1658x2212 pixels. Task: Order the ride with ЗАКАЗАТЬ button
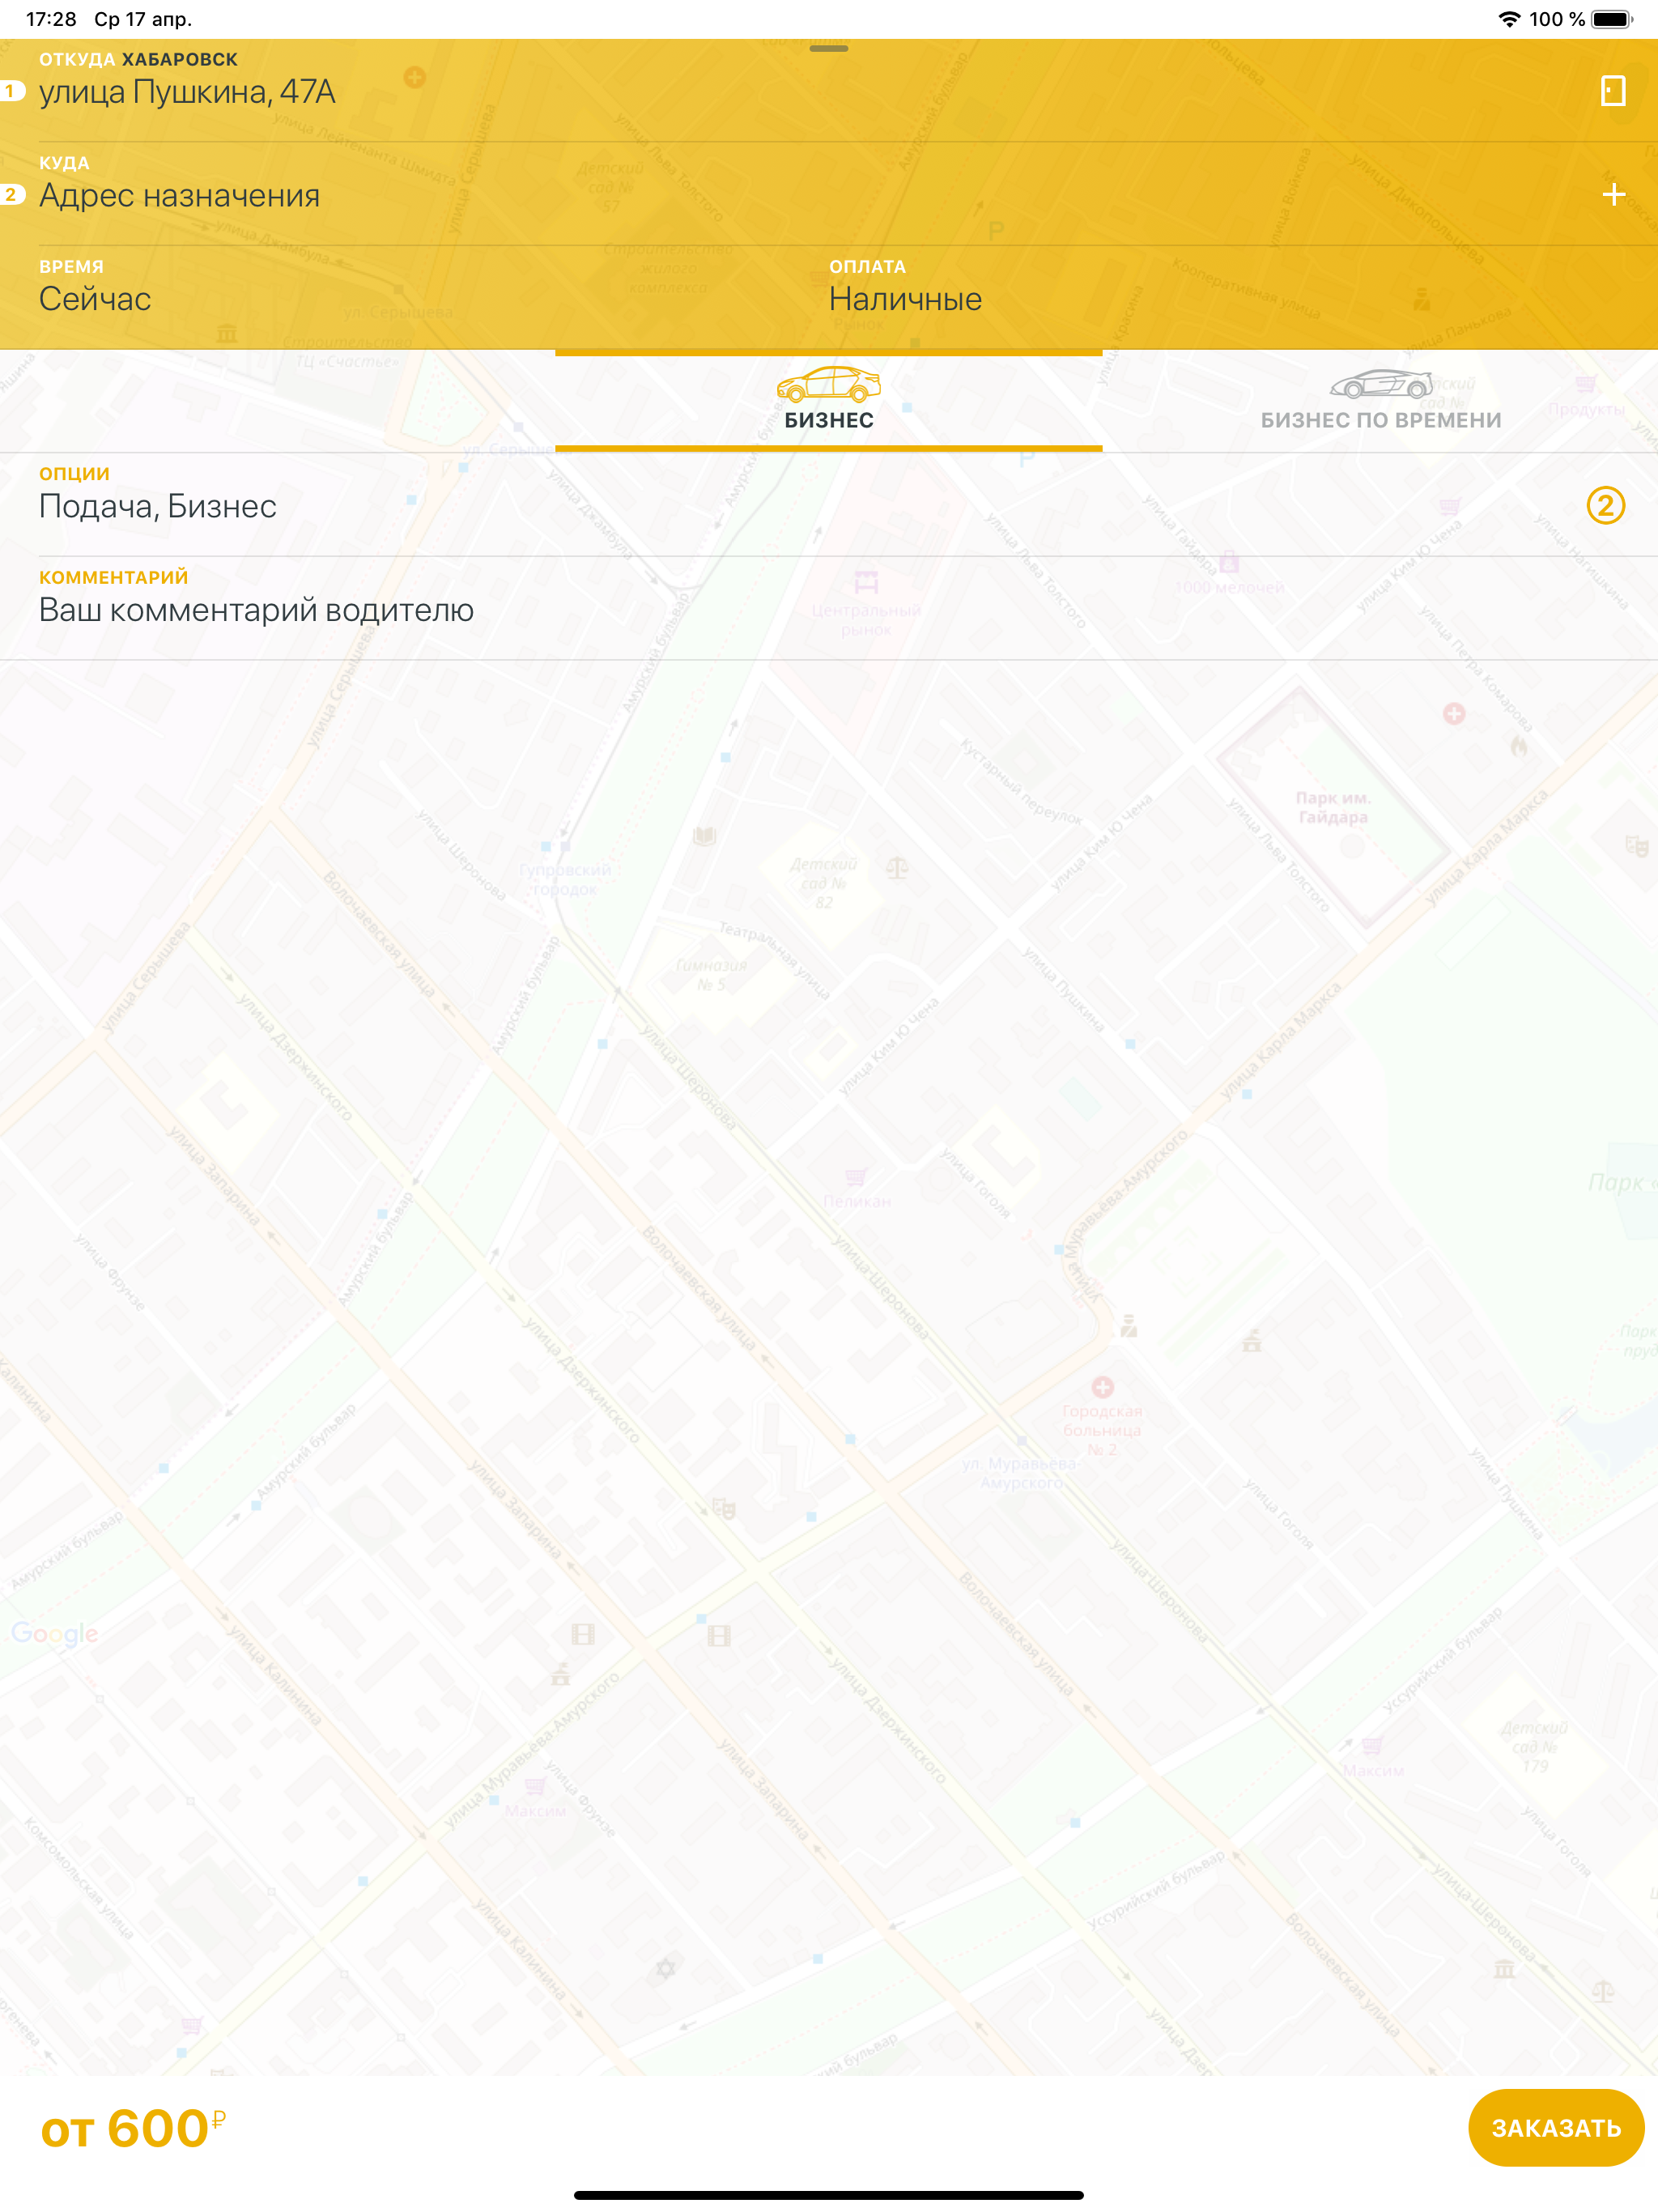click(x=1555, y=2127)
